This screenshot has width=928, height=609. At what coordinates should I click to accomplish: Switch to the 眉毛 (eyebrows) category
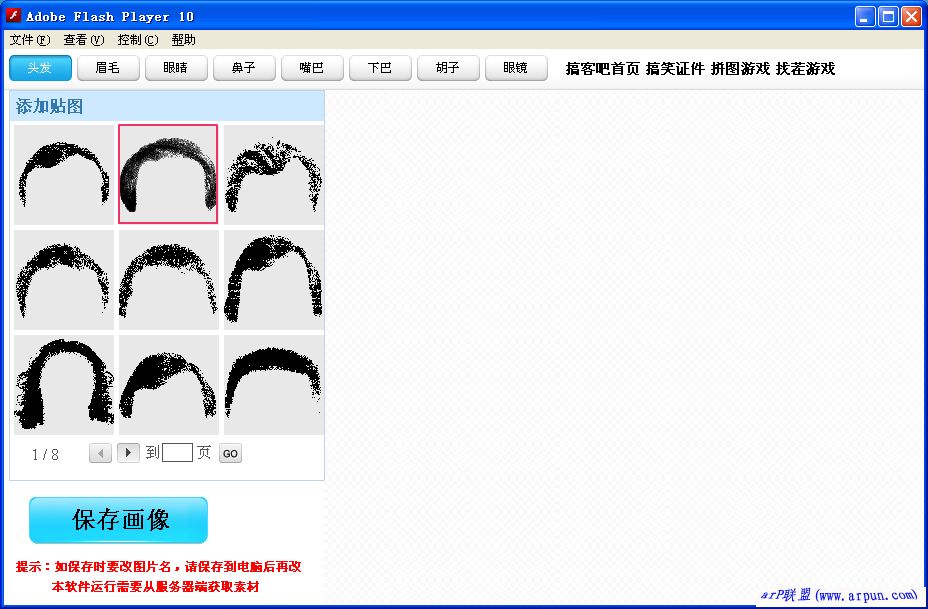pos(108,68)
